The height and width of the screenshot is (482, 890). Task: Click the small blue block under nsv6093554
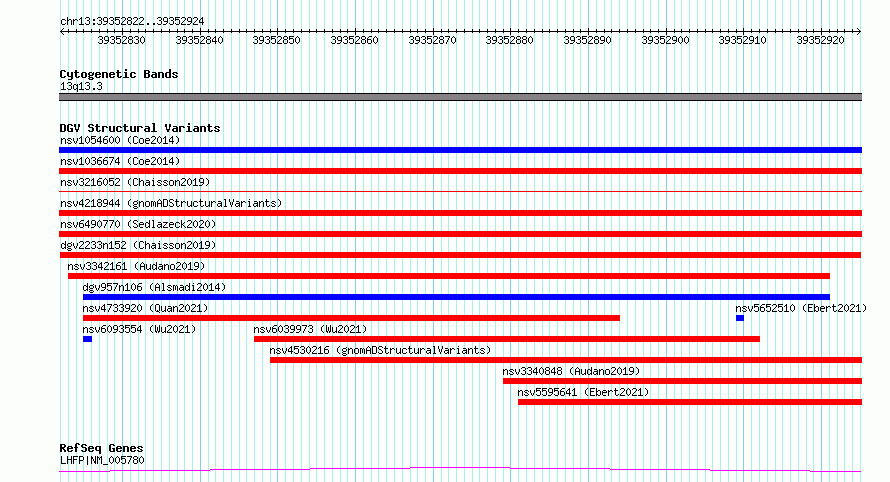pyautogui.click(x=87, y=339)
